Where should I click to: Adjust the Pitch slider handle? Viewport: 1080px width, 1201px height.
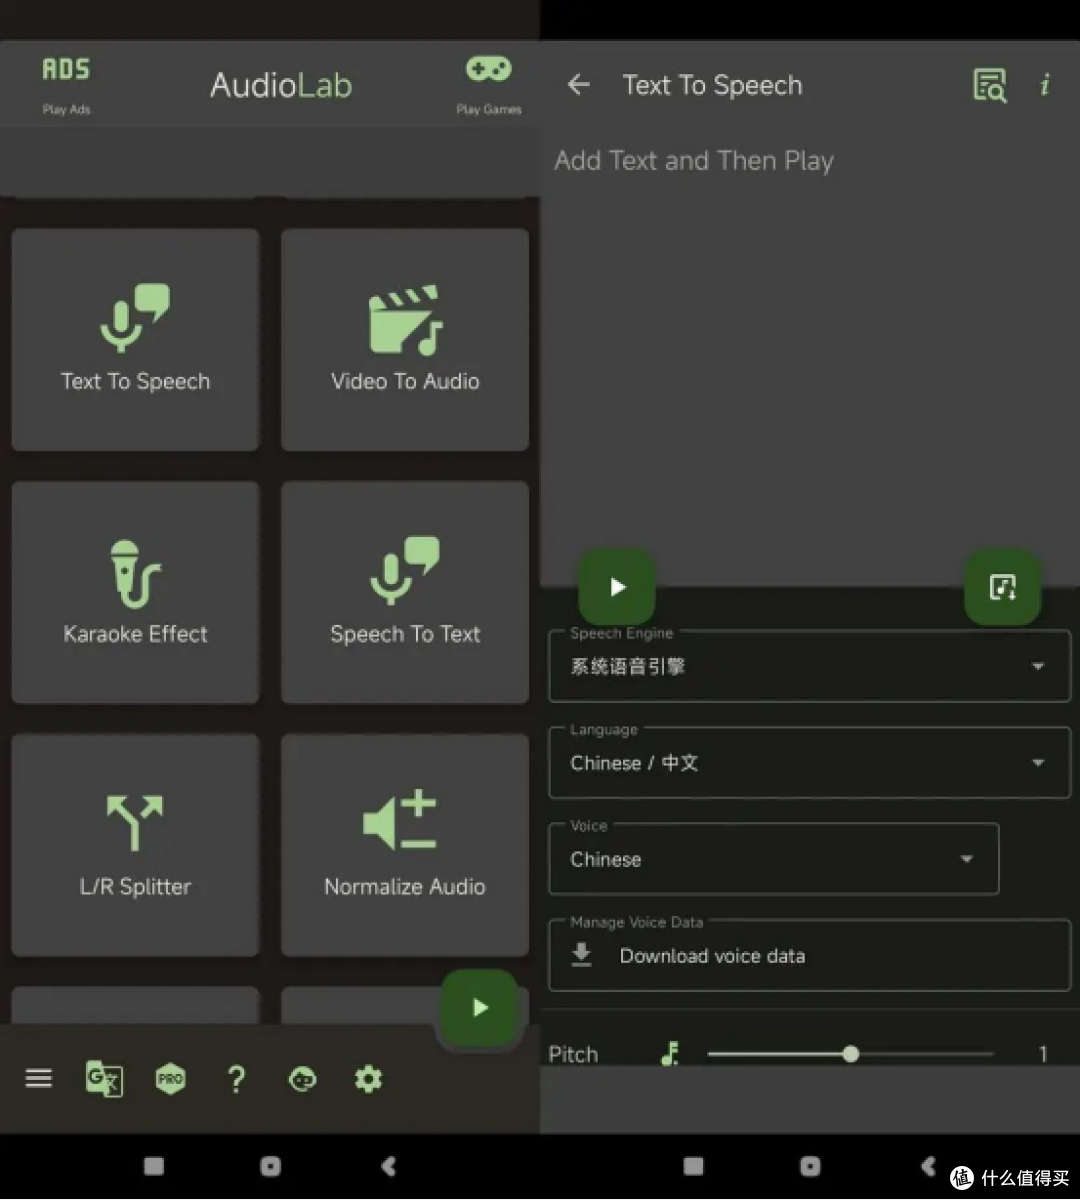[x=850, y=1054]
